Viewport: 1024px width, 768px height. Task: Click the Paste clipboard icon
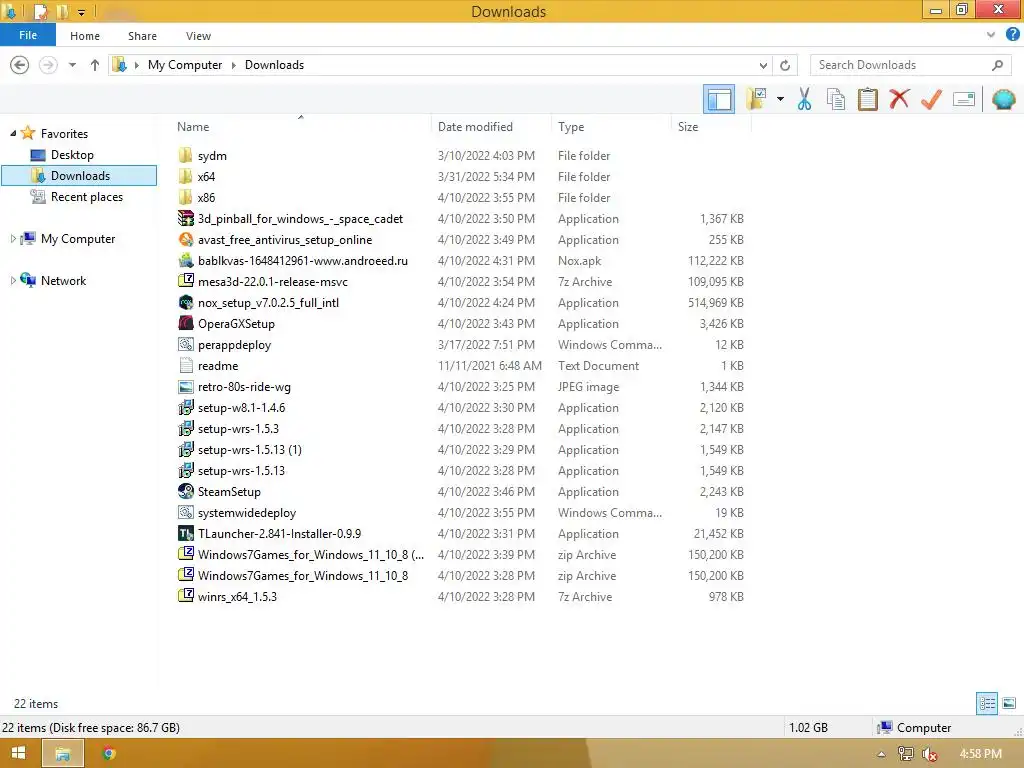click(867, 99)
